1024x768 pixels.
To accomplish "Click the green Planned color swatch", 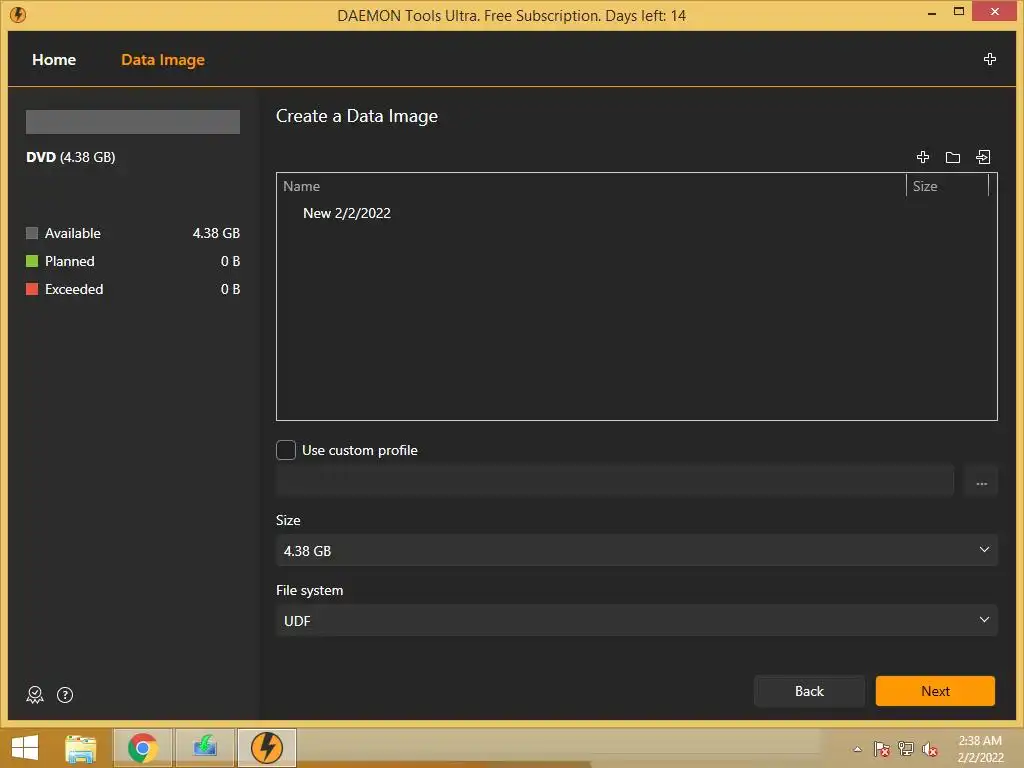I will tap(32, 261).
